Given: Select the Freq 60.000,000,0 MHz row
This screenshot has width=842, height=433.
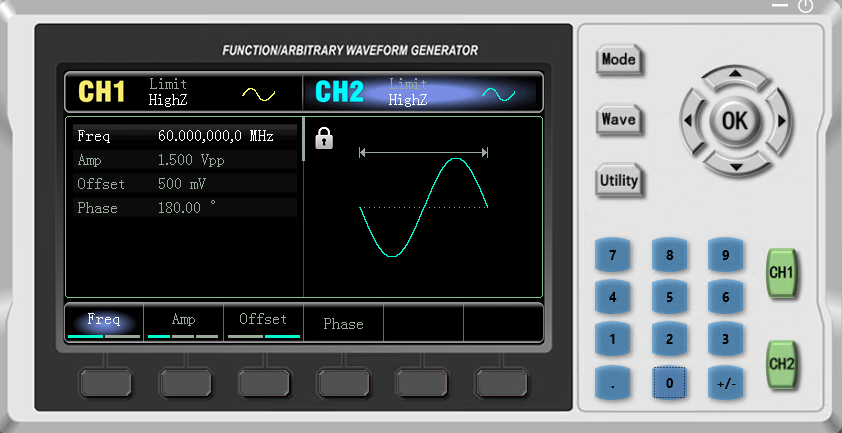Looking at the screenshot, I should coord(185,136).
